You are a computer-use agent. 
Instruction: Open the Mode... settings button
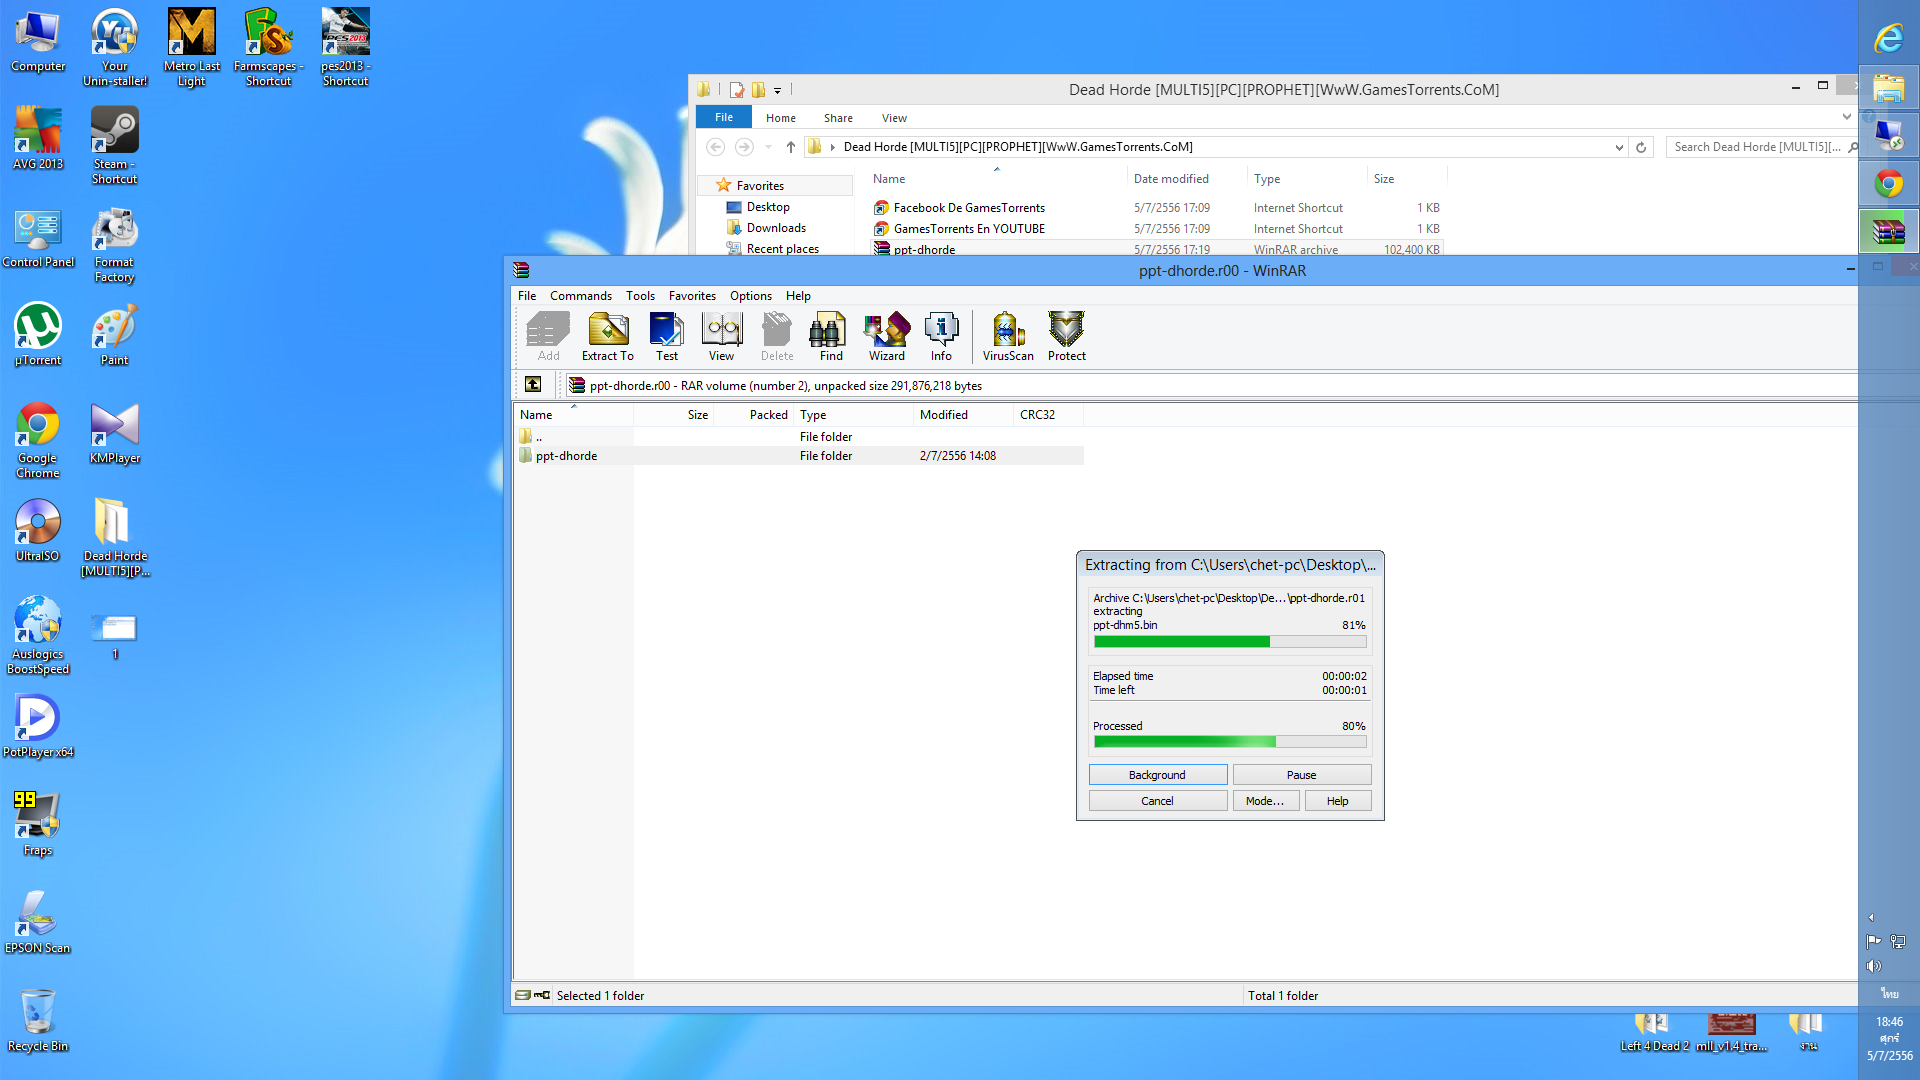pos(1265,801)
